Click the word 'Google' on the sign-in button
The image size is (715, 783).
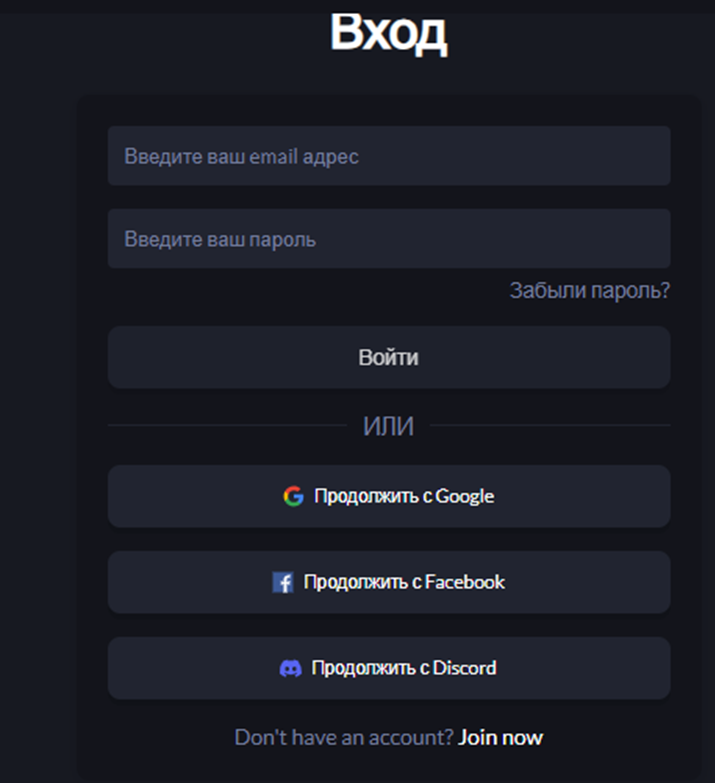464,496
